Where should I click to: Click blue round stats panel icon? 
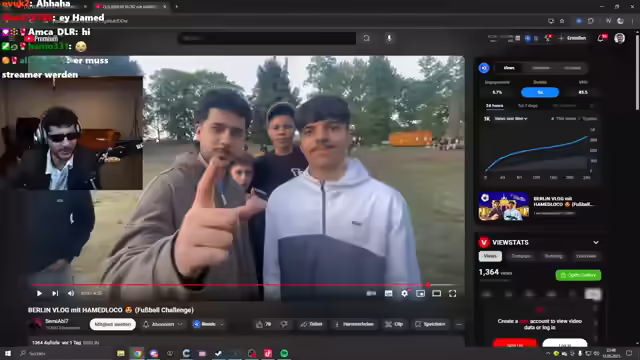pos(484,68)
